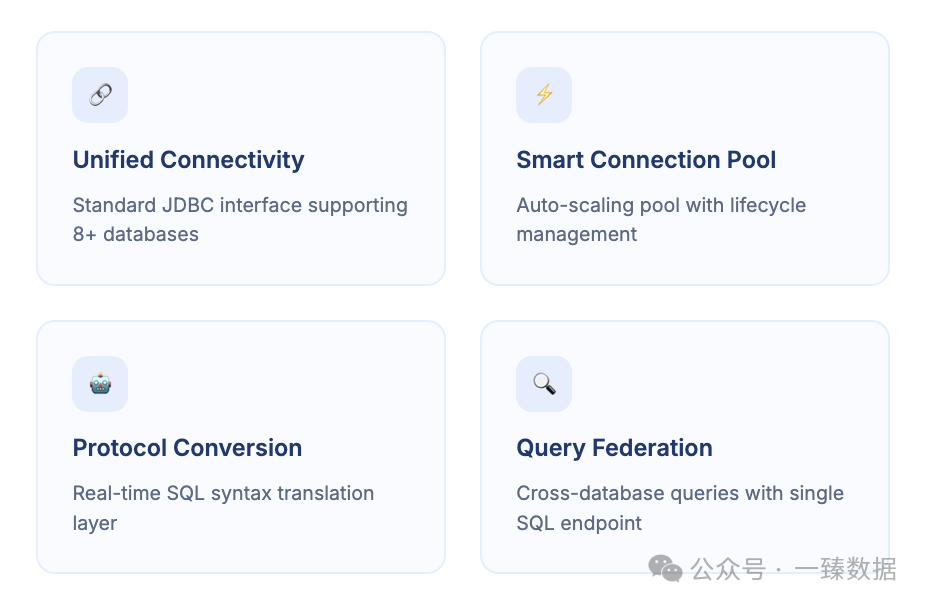Click the 'Cross-database queries with single SQL endpoint' text

(x=680, y=507)
